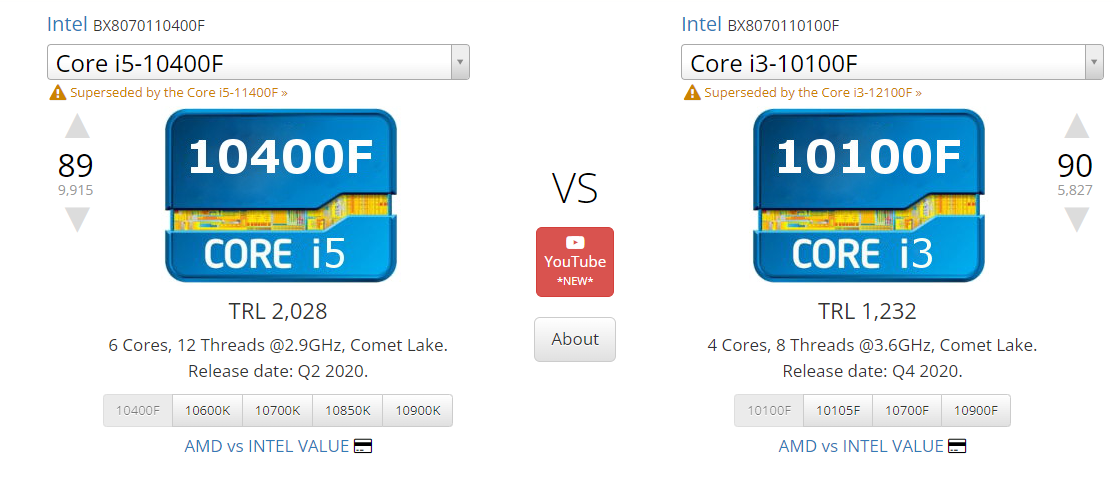
Task: Switch left CPU to 10600K
Action: click(207, 410)
